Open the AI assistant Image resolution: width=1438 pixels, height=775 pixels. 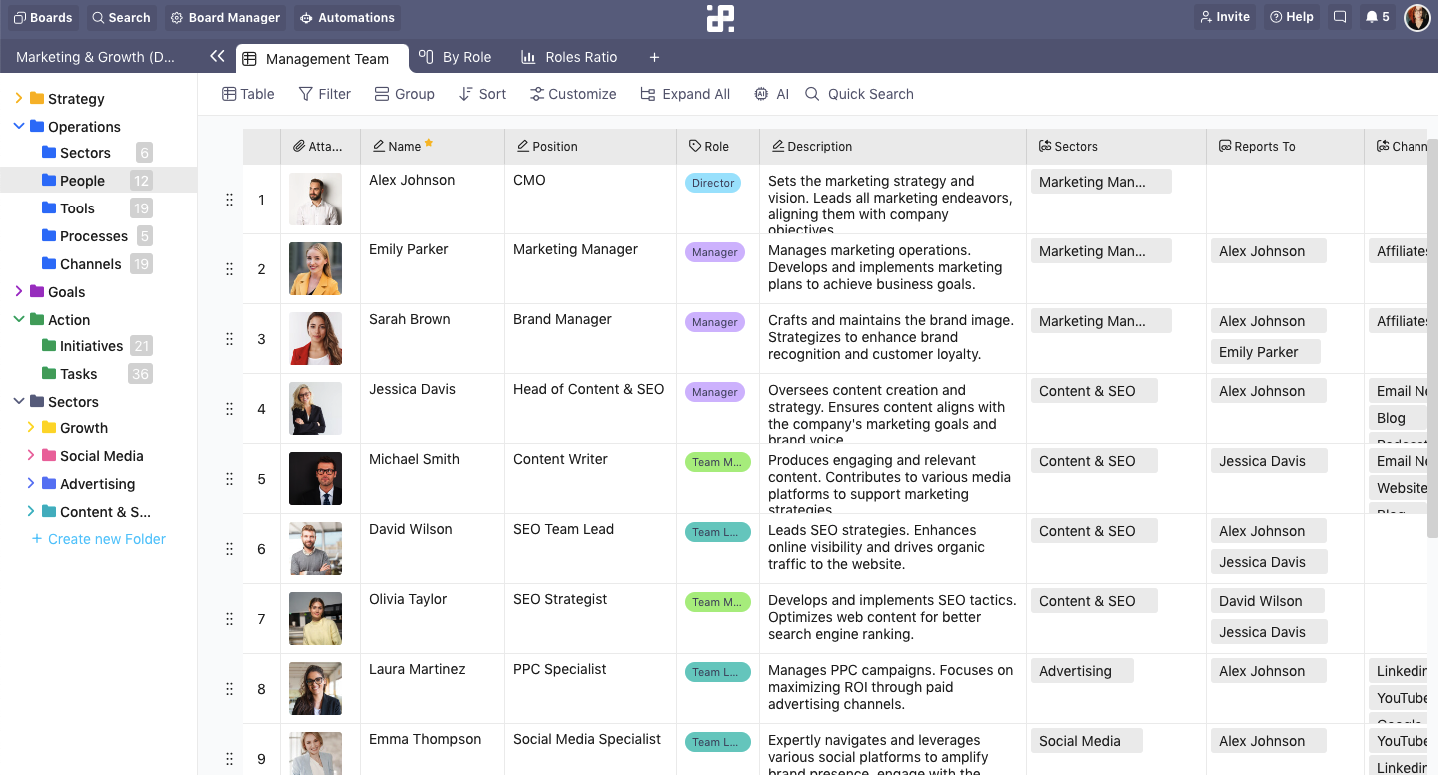tap(770, 93)
